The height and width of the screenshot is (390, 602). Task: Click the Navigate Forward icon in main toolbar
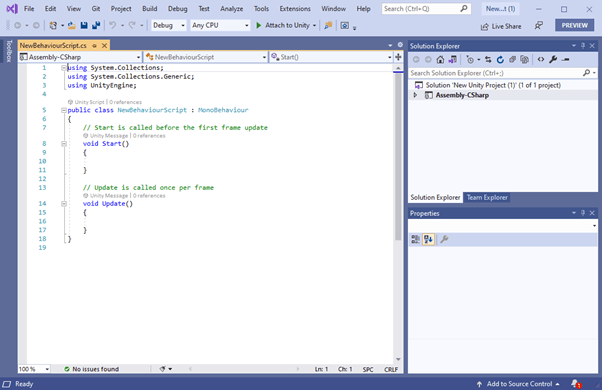[x=36, y=25]
